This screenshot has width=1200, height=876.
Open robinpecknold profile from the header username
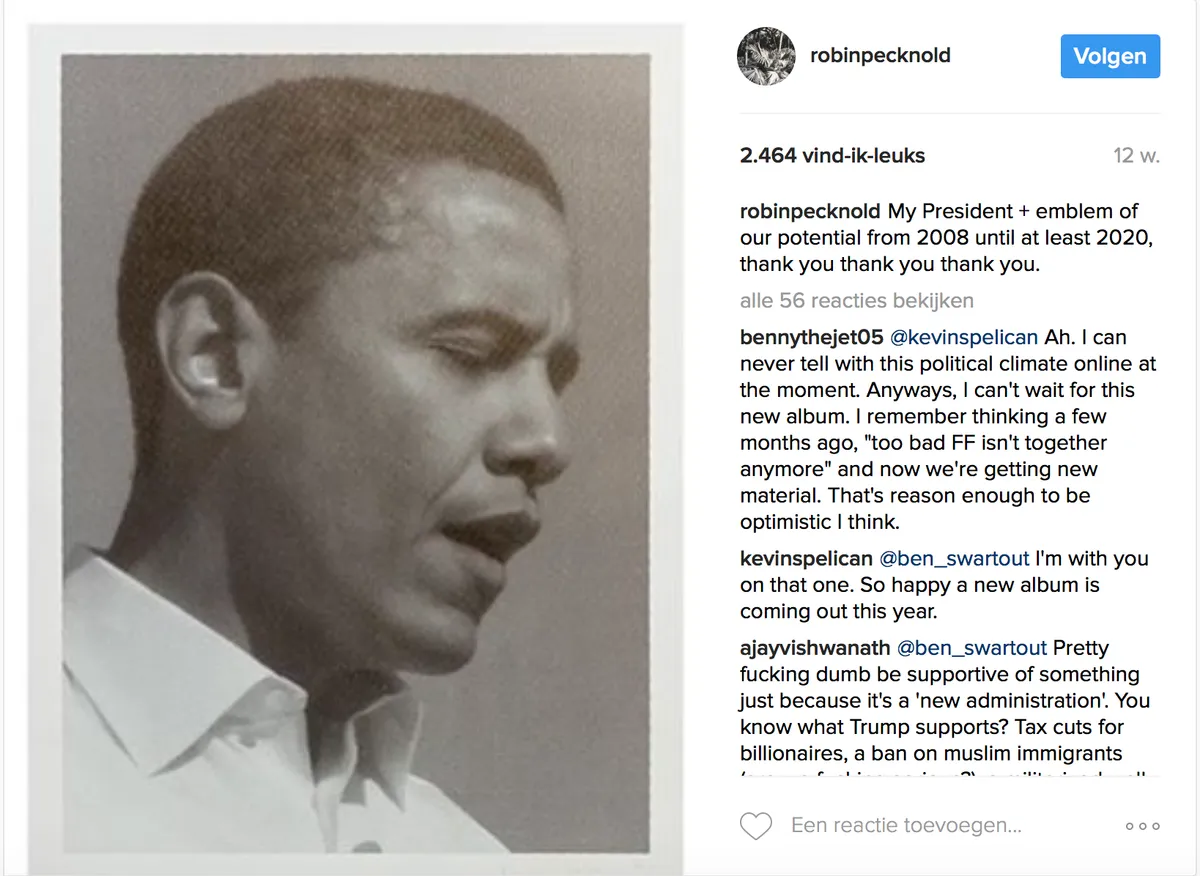(x=880, y=56)
